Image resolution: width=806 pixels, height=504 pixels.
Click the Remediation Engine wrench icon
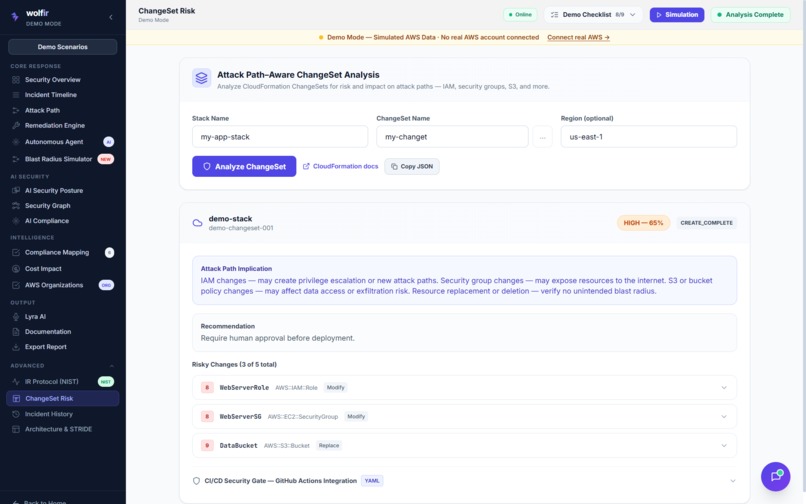pos(16,125)
